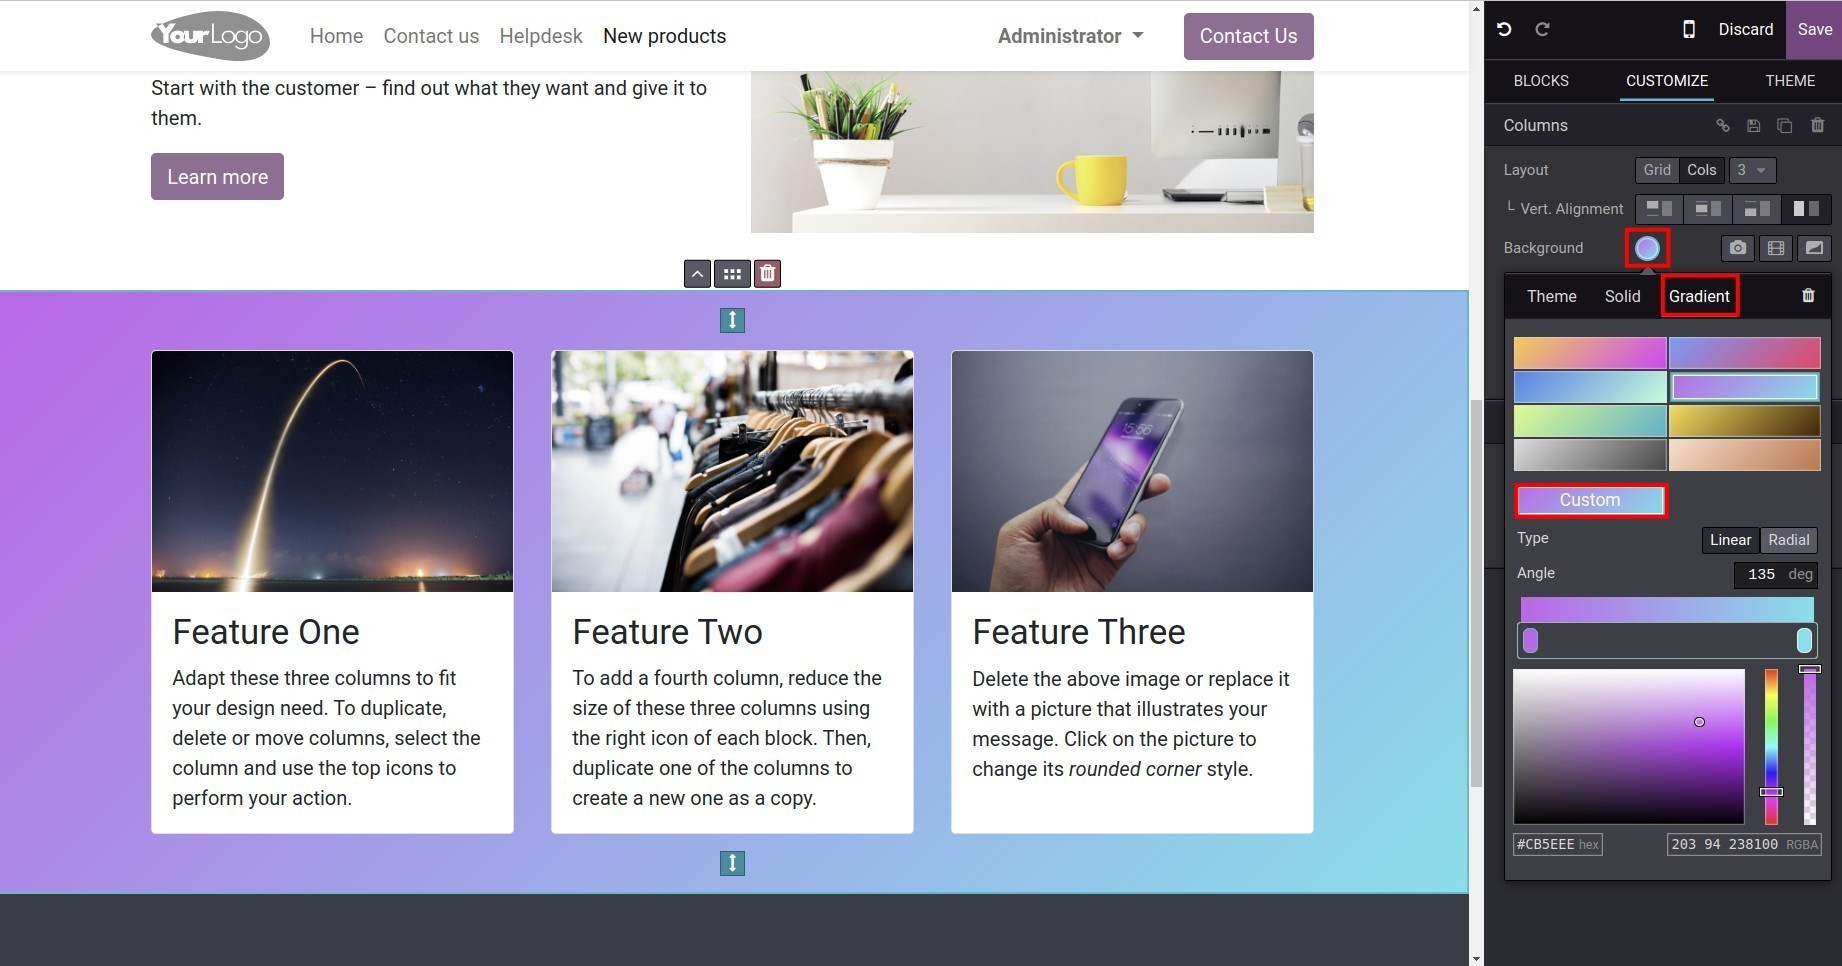
Task: Switch layout to Grid mode
Action: [x=1657, y=170]
